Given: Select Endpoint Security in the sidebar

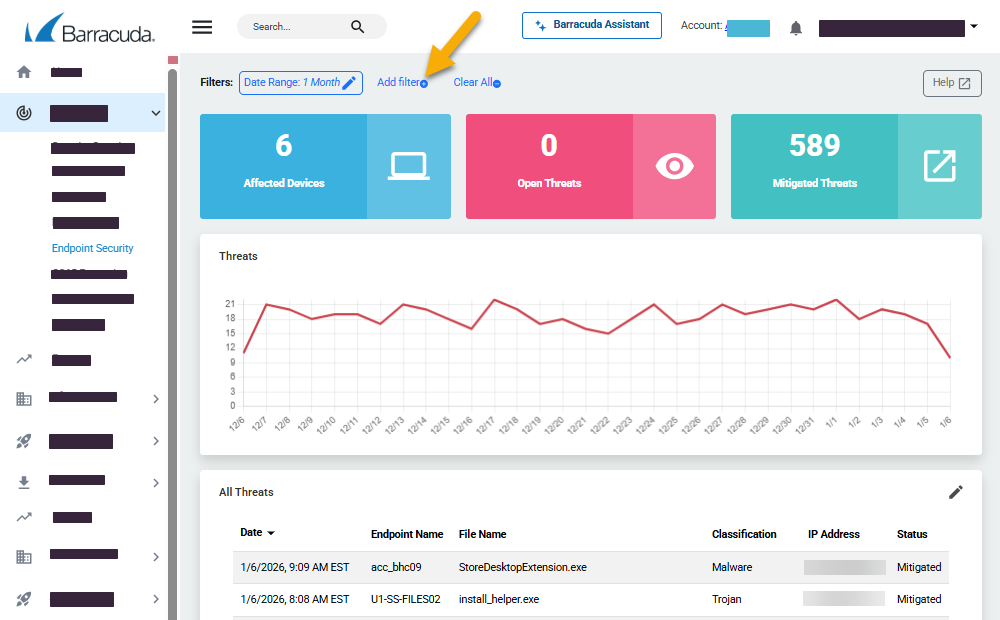Looking at the screenshot, I should pos(92,248).
